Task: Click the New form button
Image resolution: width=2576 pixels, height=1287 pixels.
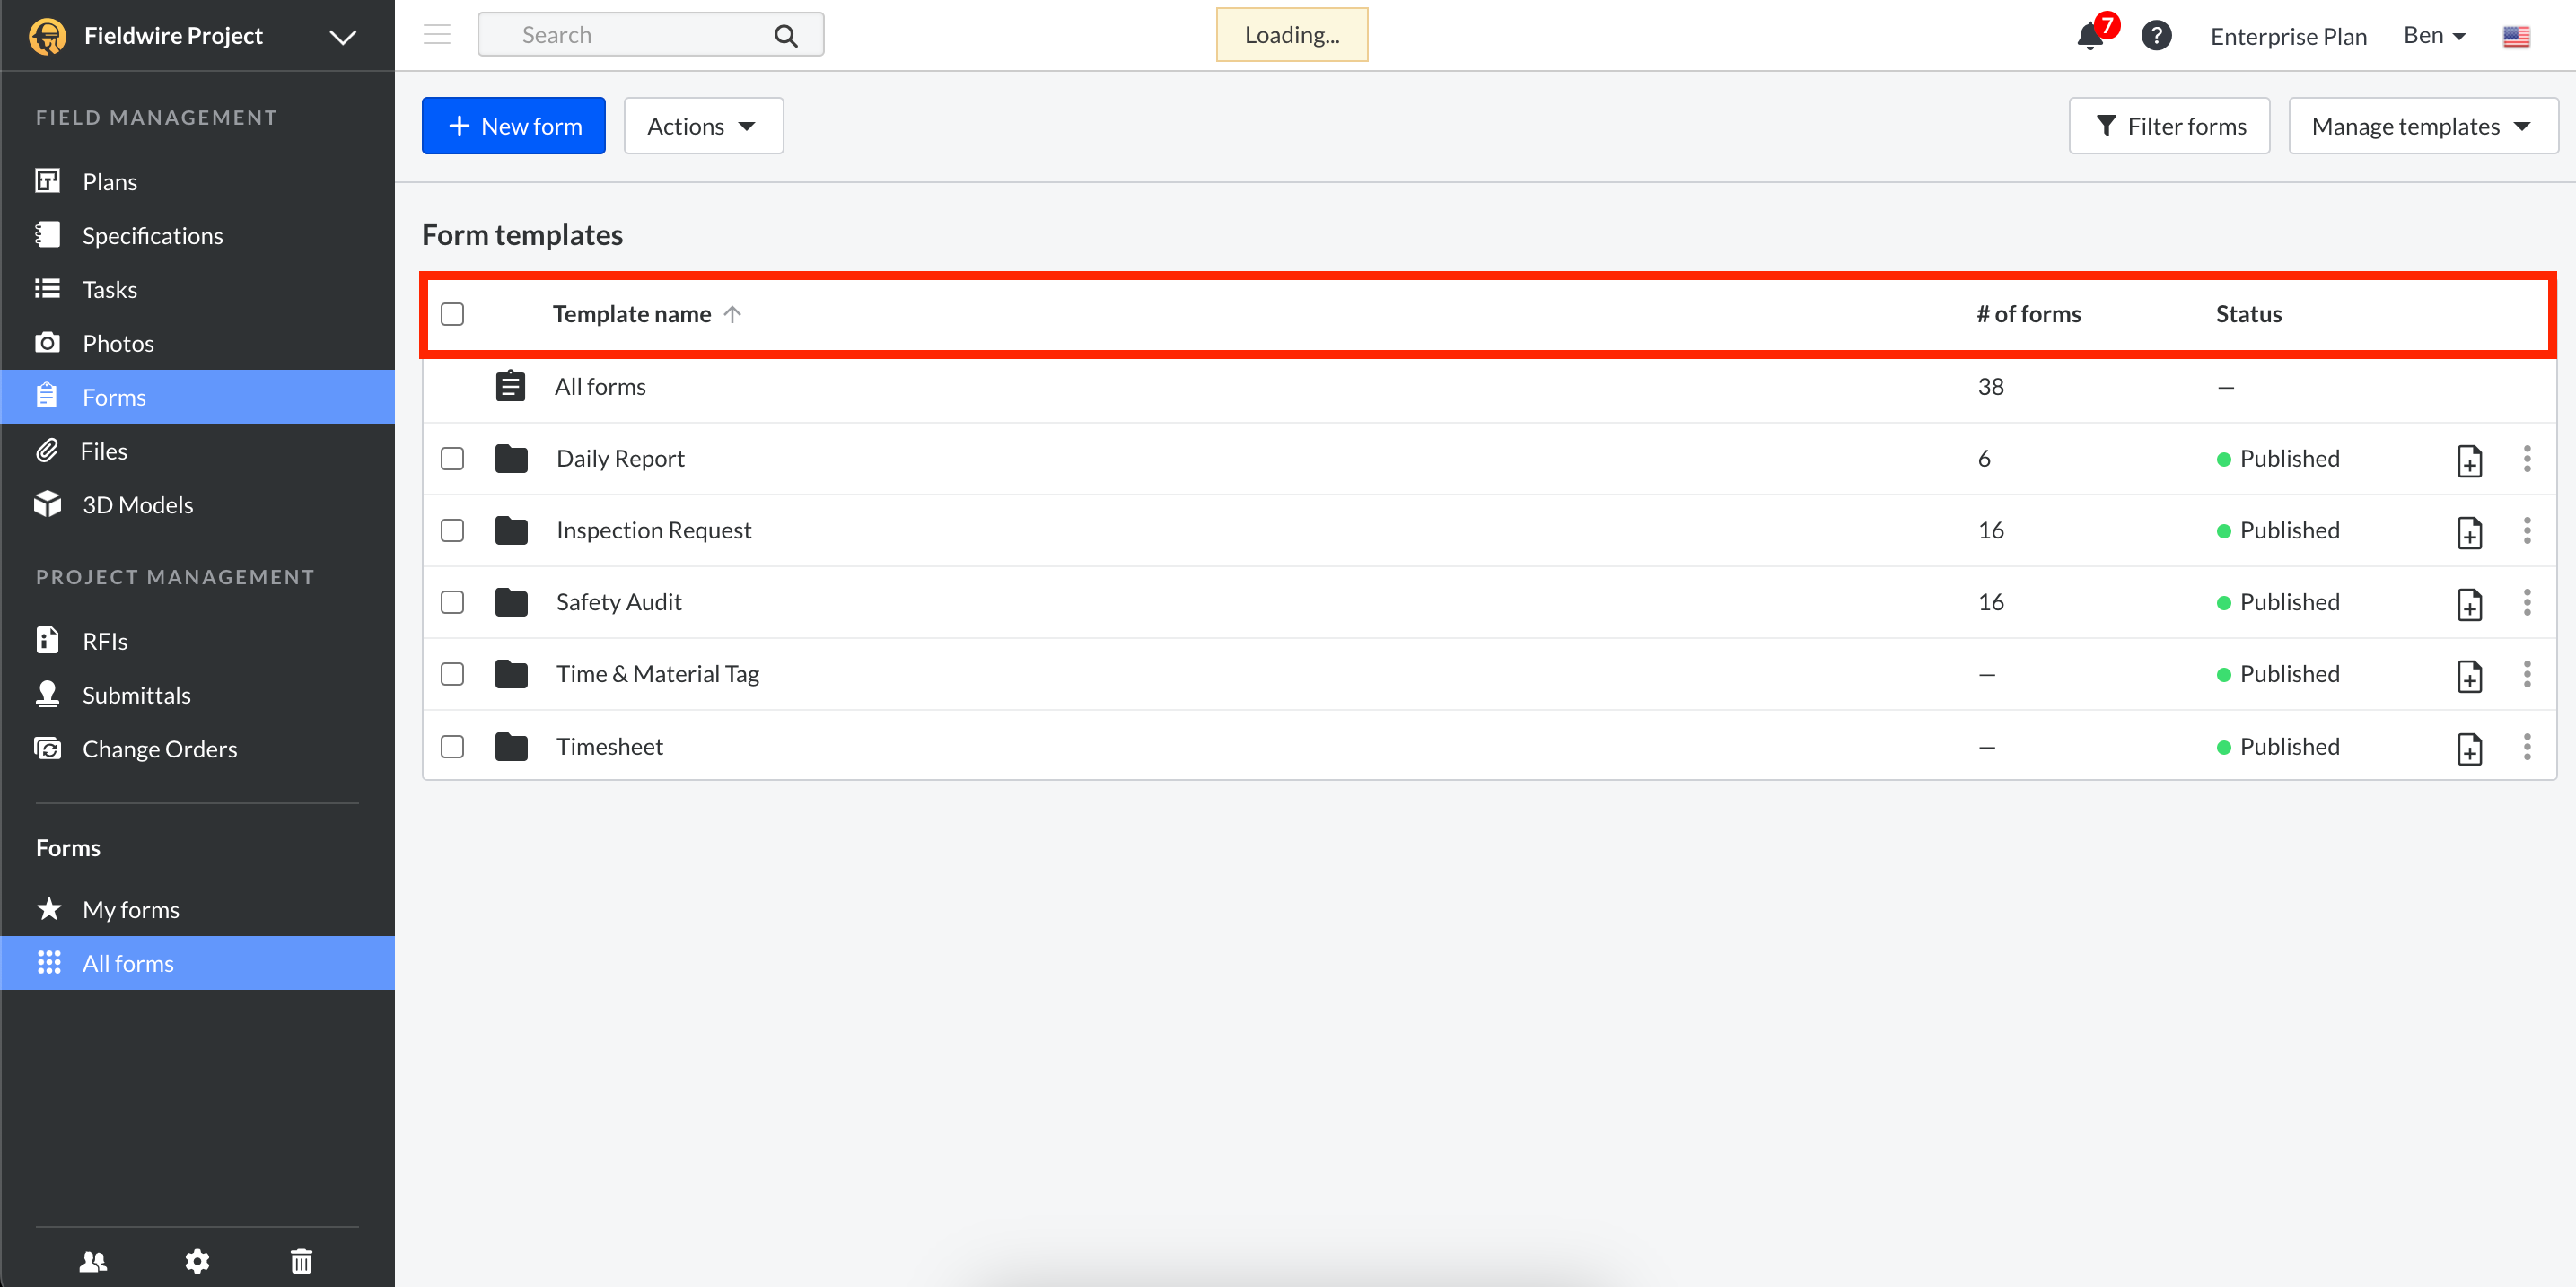Action: [x=513, y=126]
